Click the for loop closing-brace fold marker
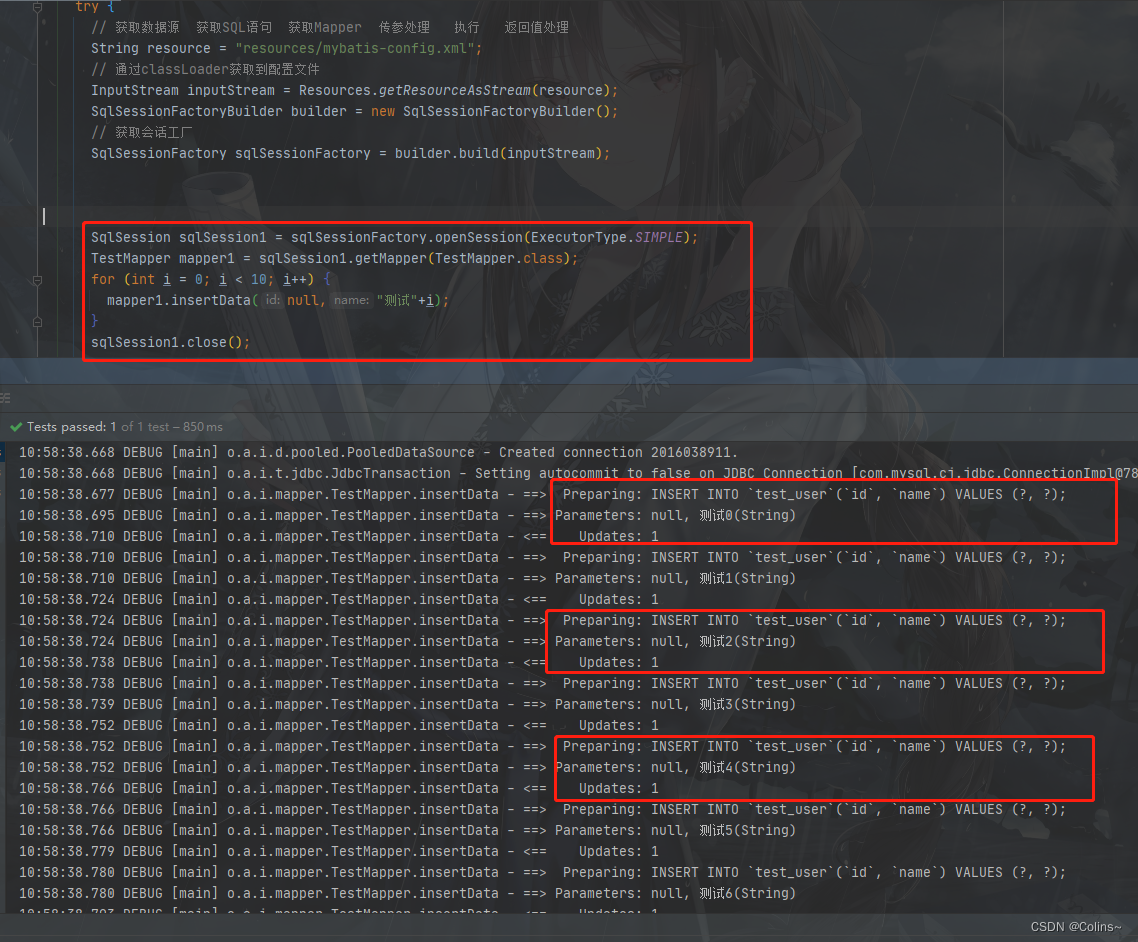Image resolution: width=1138 pixels, height=942 pixels. (38, 321)
